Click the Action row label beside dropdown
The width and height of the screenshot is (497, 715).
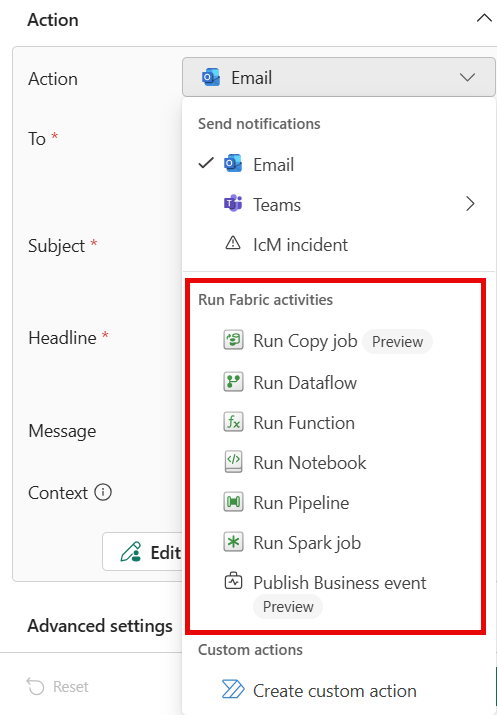point(53,78)
